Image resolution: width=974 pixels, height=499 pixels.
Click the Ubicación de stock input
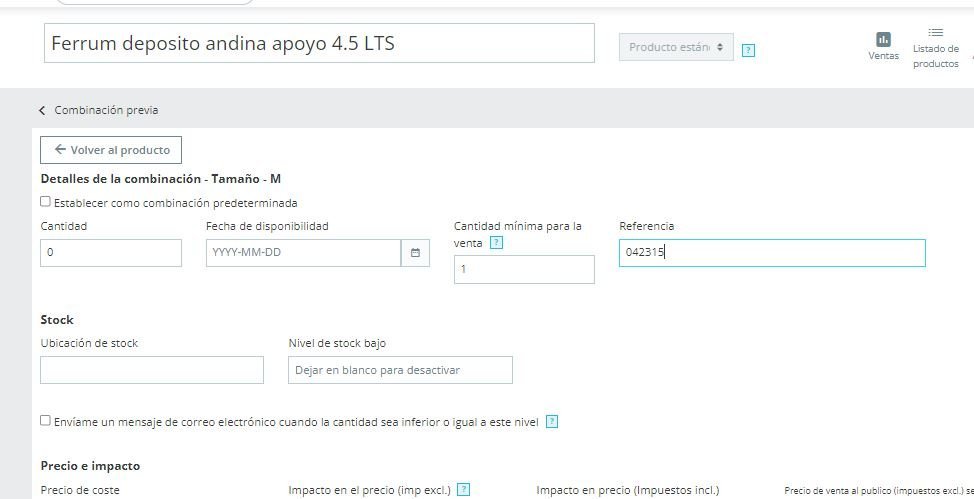point(152,370)
